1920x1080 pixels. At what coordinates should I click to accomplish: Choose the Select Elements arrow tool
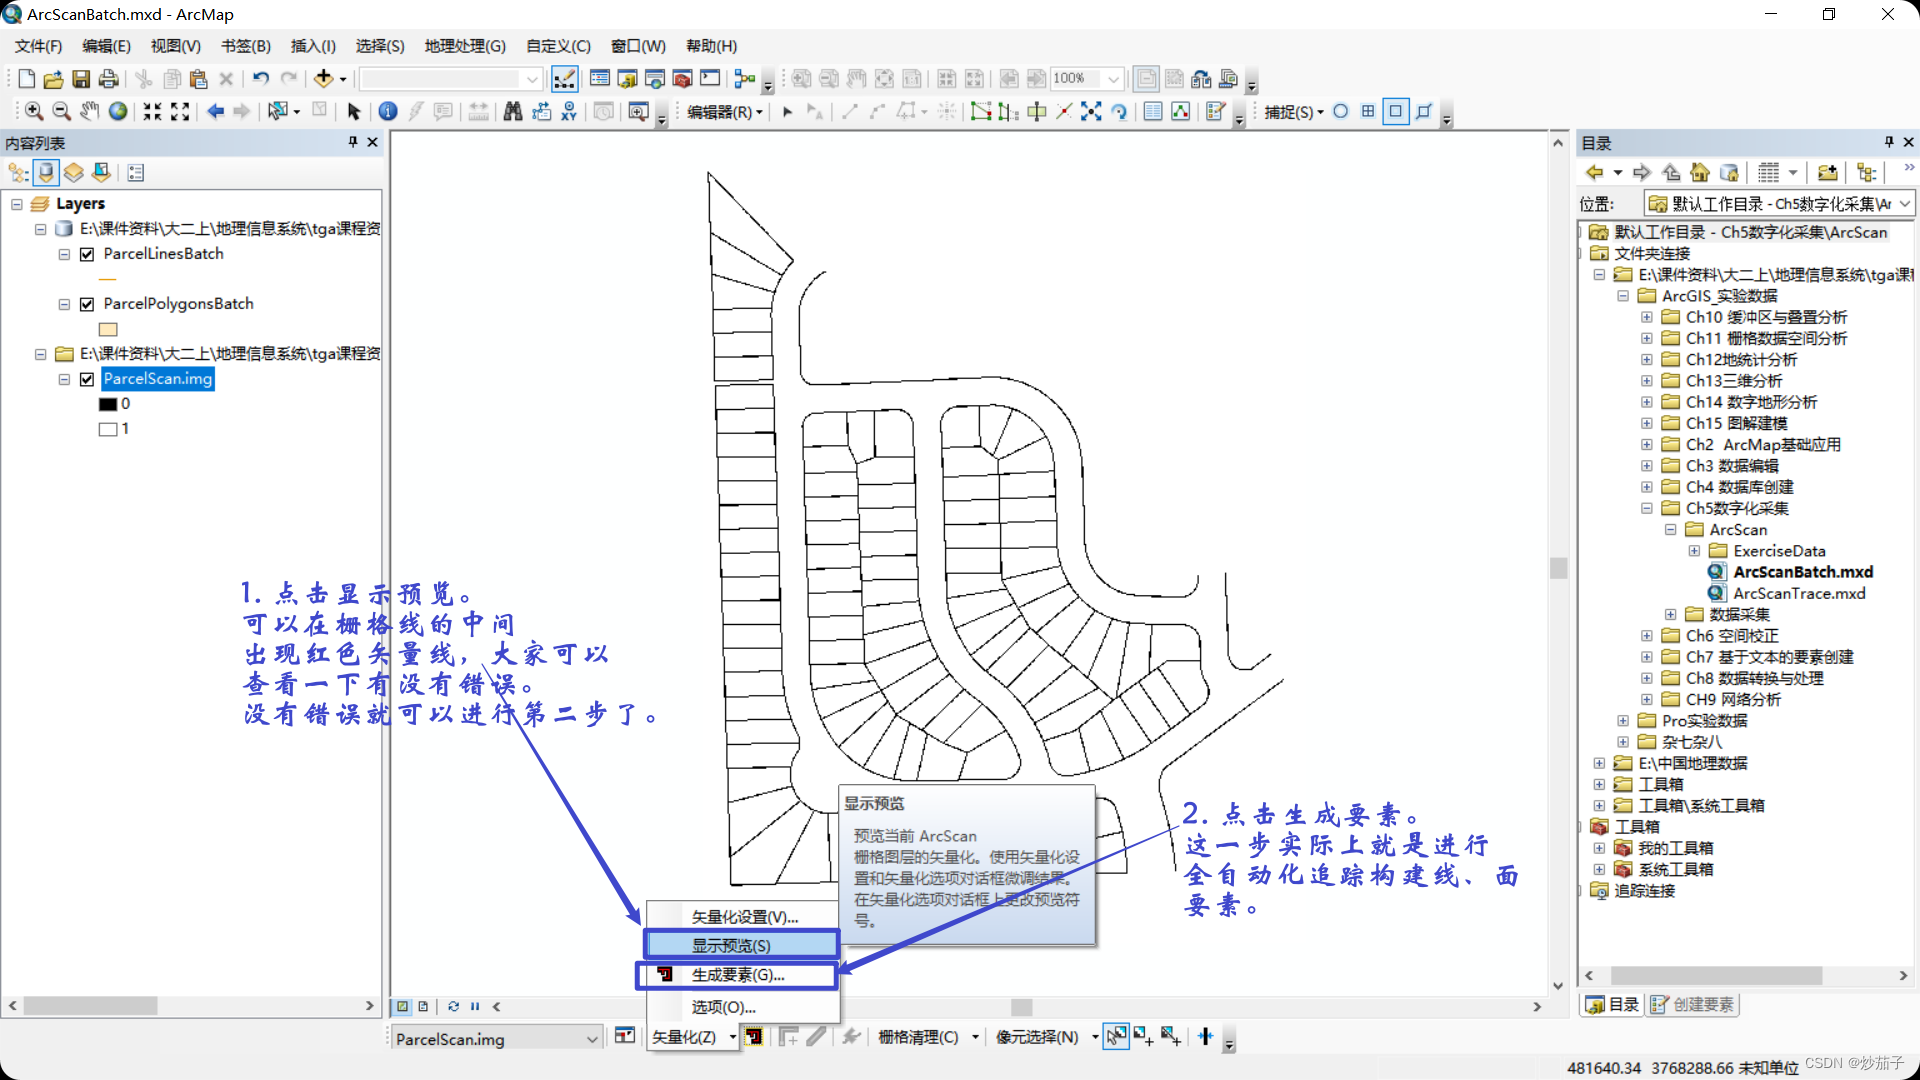click(x=353, y=111)
